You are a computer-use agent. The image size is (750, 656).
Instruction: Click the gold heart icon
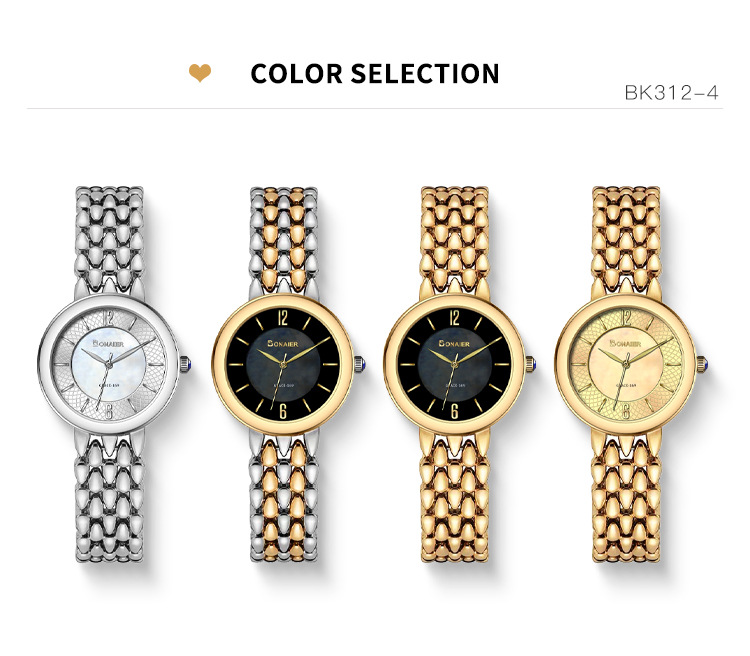click(199, 73)
